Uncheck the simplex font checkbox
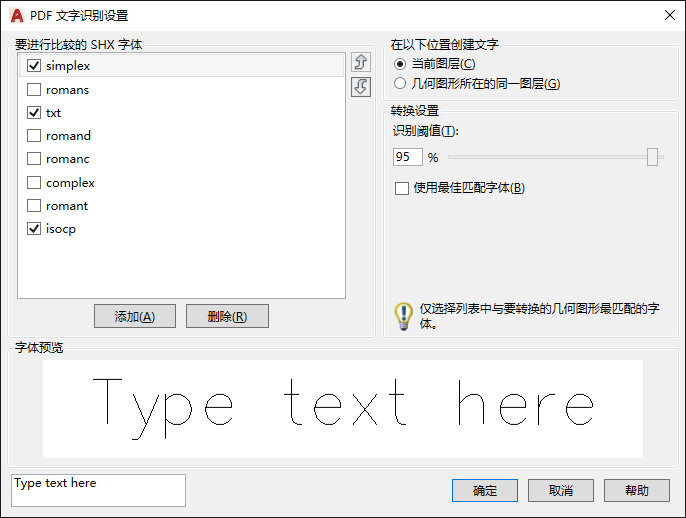The image size is (686, 518). coord(34,66)
